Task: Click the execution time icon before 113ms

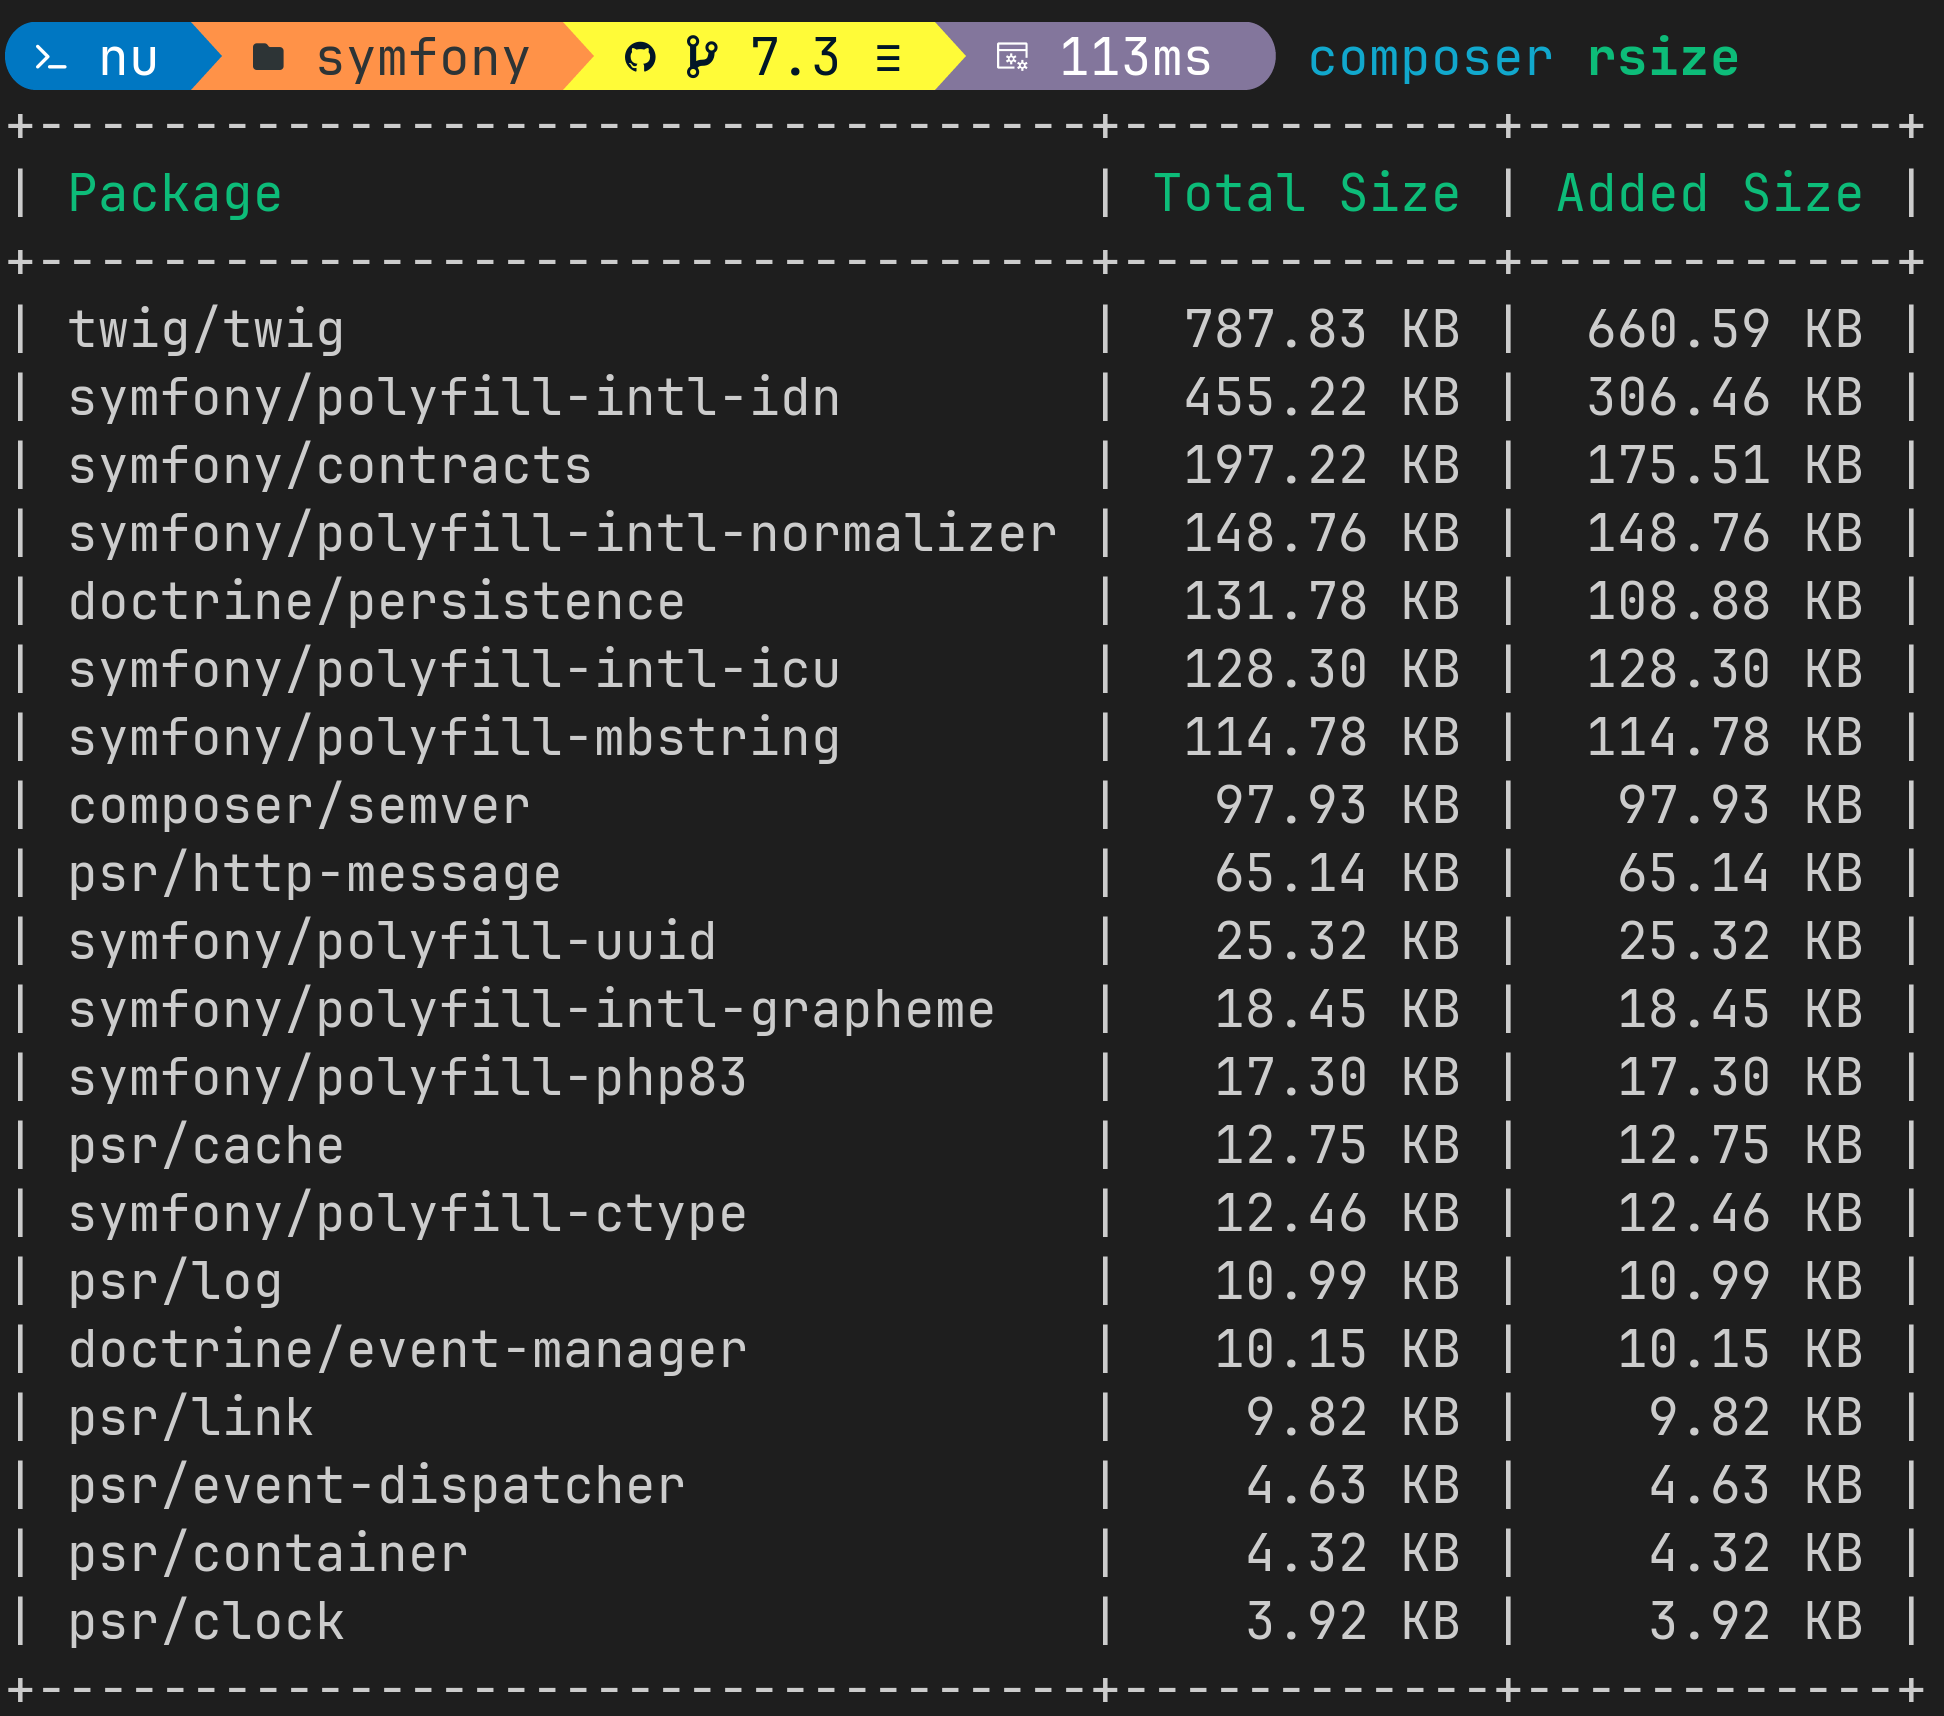Action: [1012, 57]
